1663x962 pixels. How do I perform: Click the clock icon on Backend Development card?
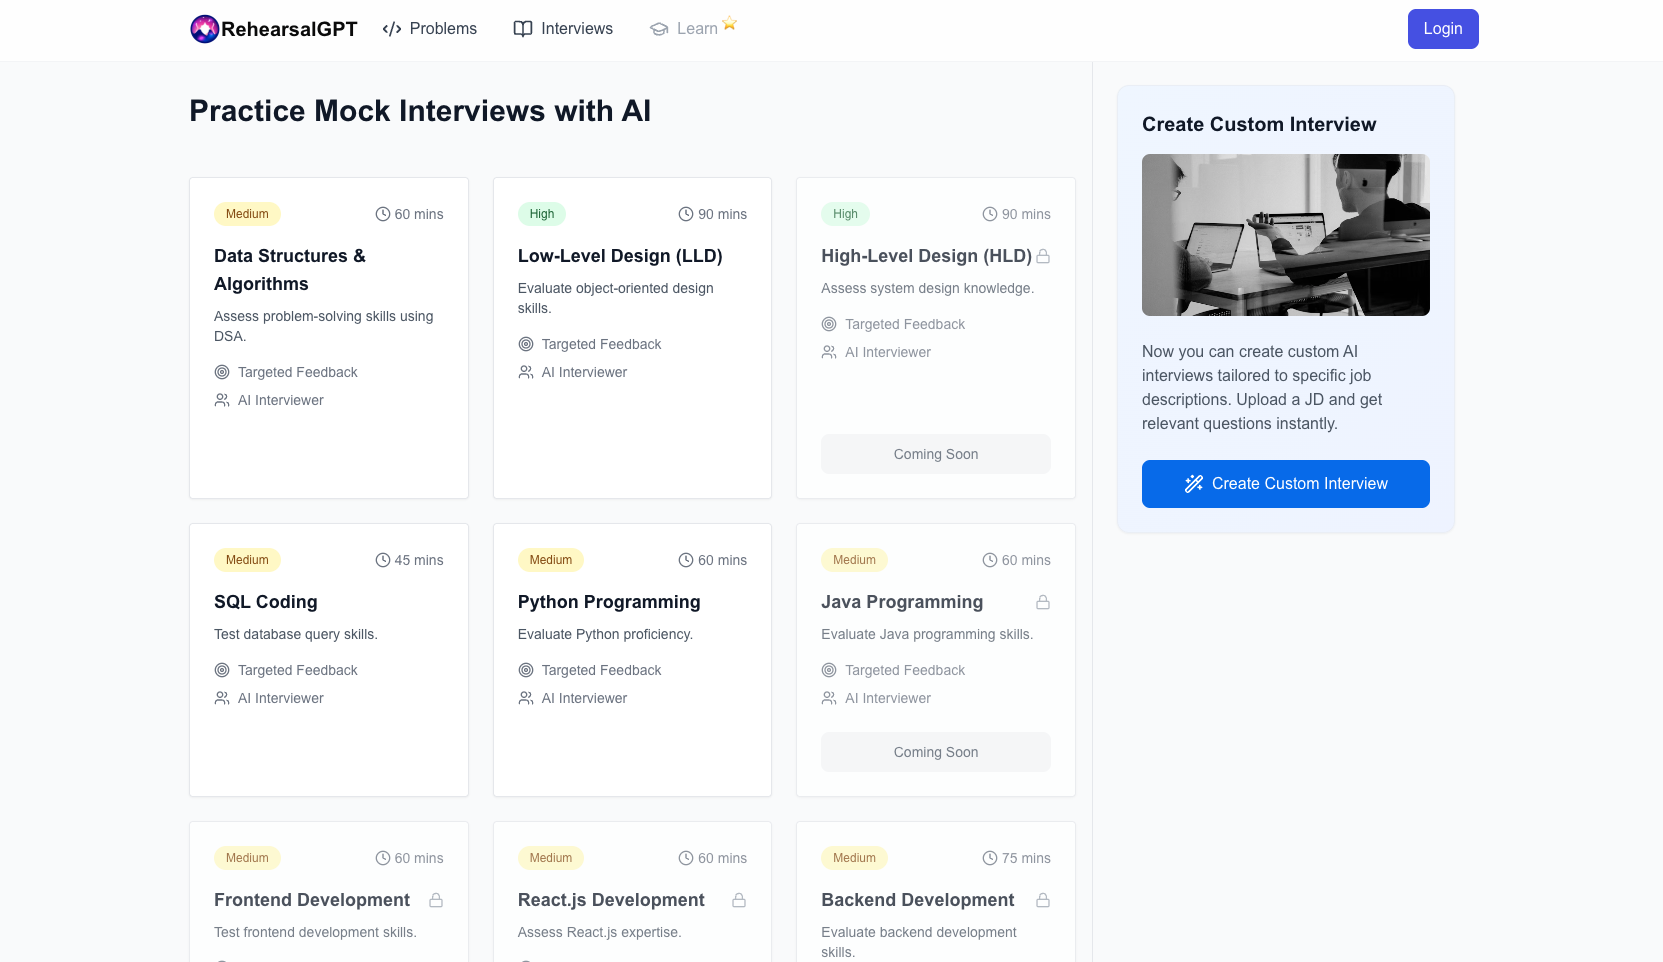tap(990, 858)
